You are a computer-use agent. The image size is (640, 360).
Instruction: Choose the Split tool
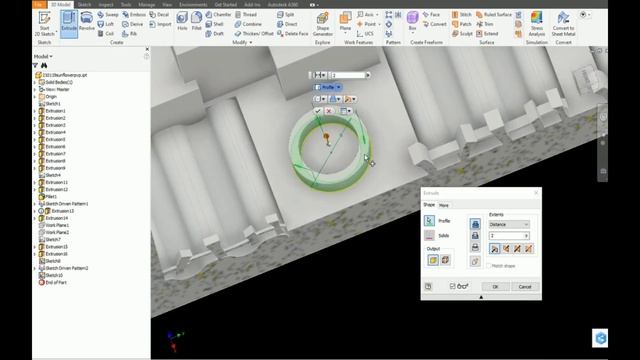click(x=285, y=14)
